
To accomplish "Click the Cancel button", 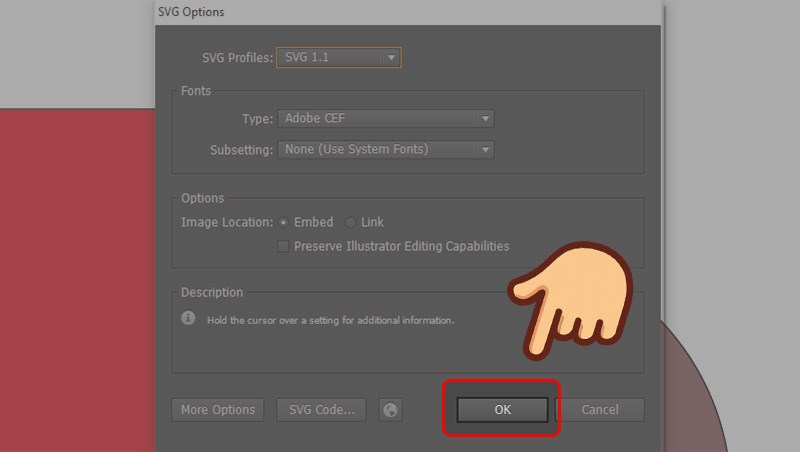I will pos(600,410).
